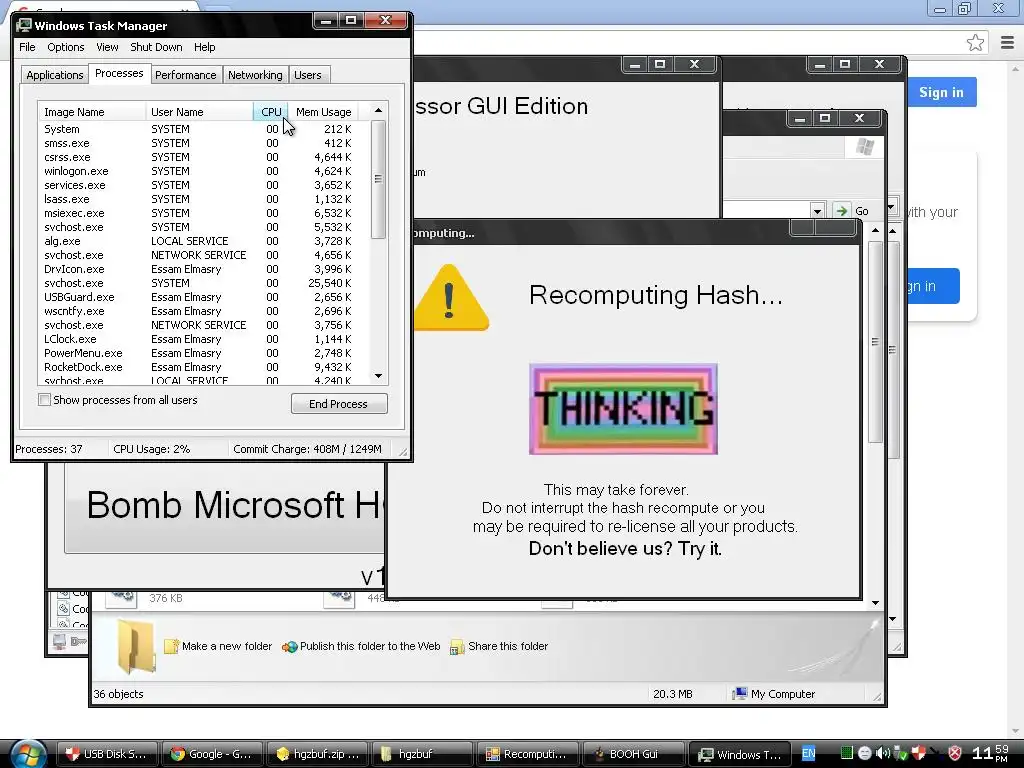
Task: Sort processes by User Name column
Action: (x=199, y=112)
